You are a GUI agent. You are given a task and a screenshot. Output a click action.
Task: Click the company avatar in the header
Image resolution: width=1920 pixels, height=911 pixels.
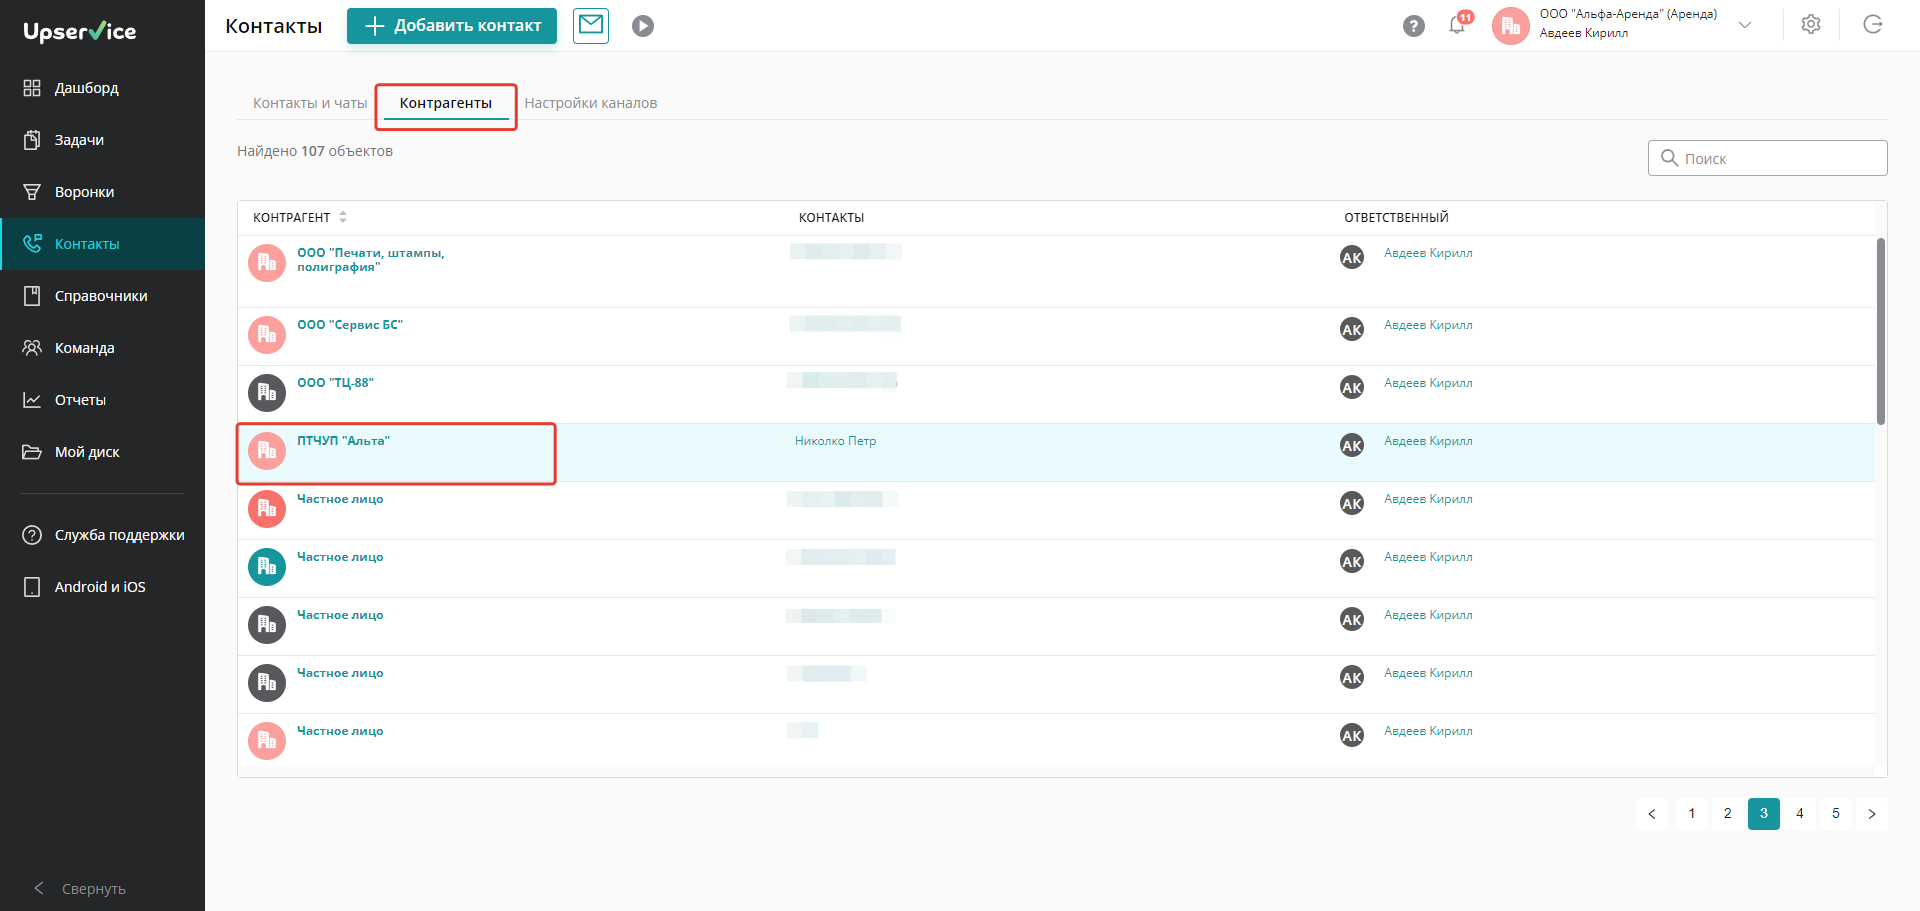click(1510, 26)
